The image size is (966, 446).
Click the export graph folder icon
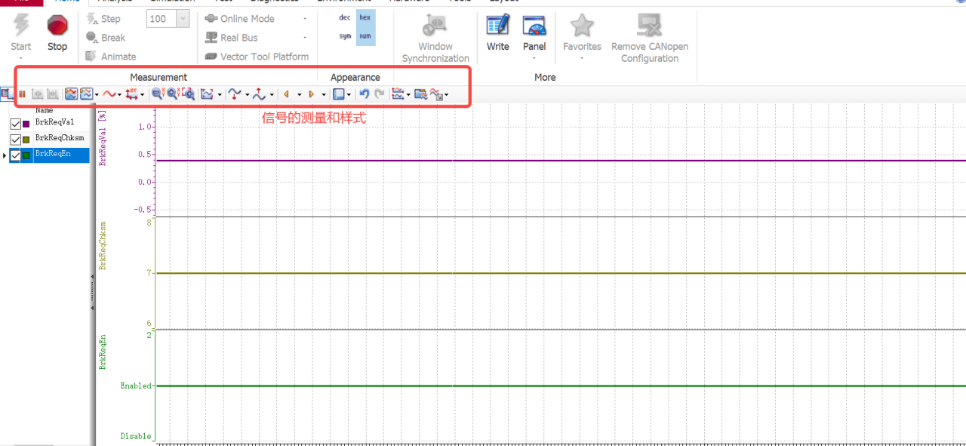(x=421, y=94)
